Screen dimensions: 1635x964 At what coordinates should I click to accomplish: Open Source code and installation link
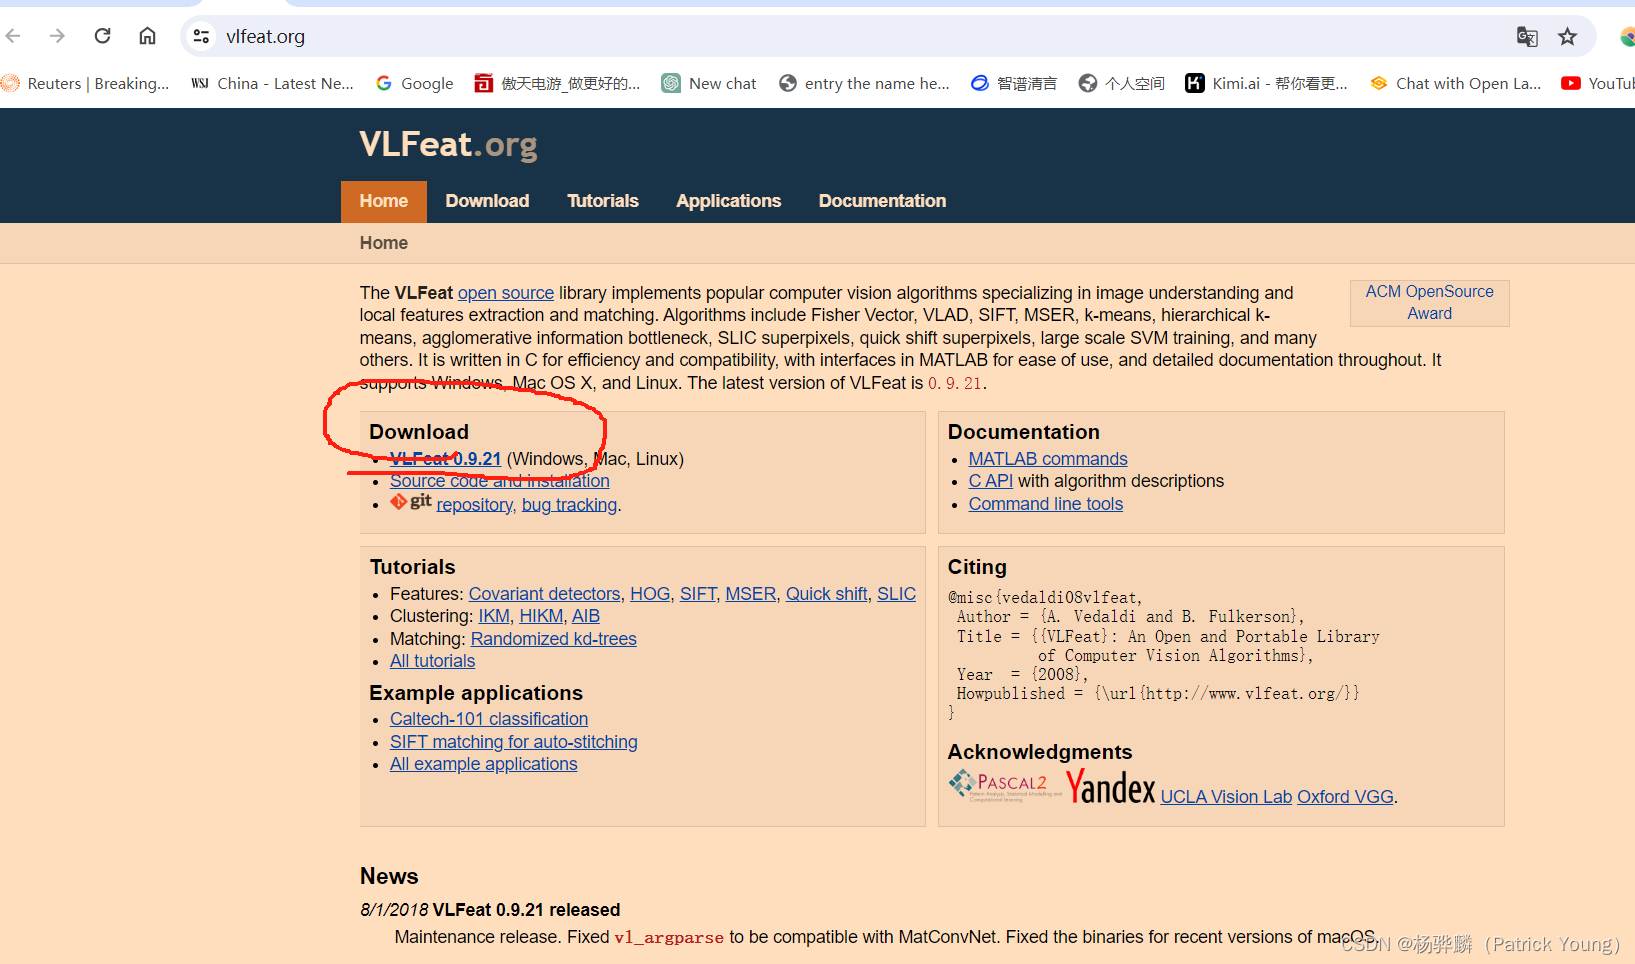[x=500, y=481]
